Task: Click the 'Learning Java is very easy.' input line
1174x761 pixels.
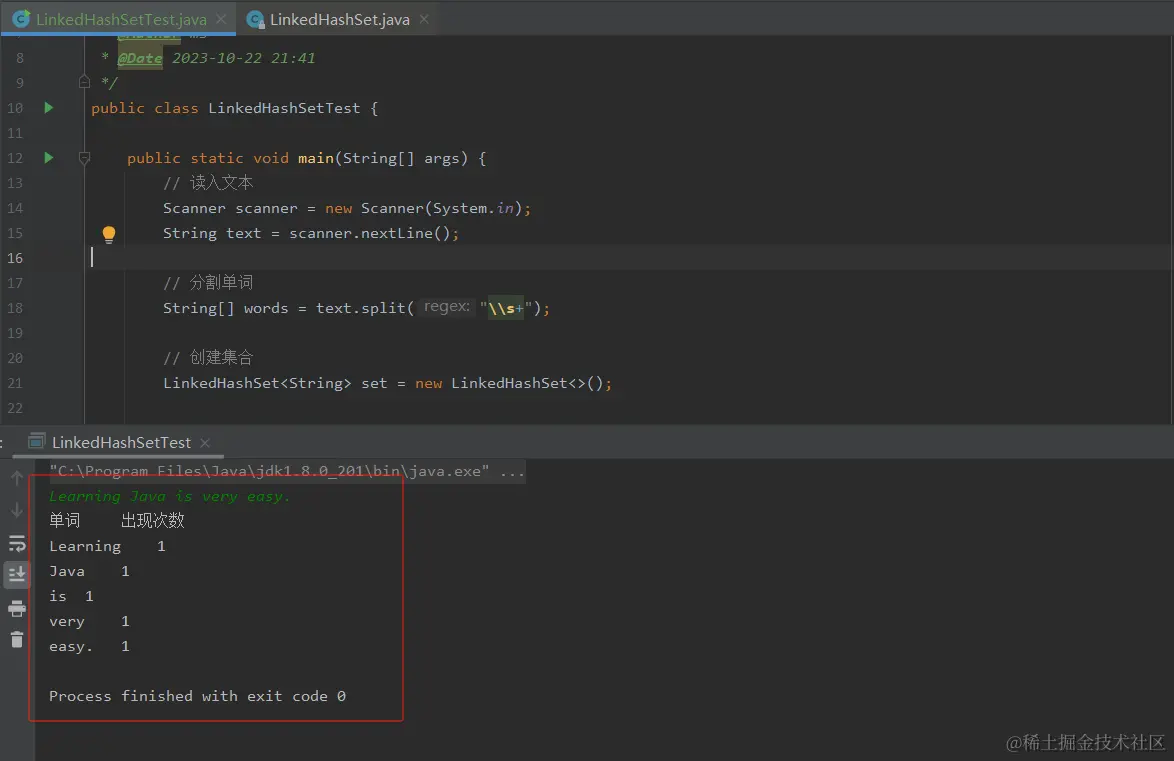Action: [x=169, y=497]
